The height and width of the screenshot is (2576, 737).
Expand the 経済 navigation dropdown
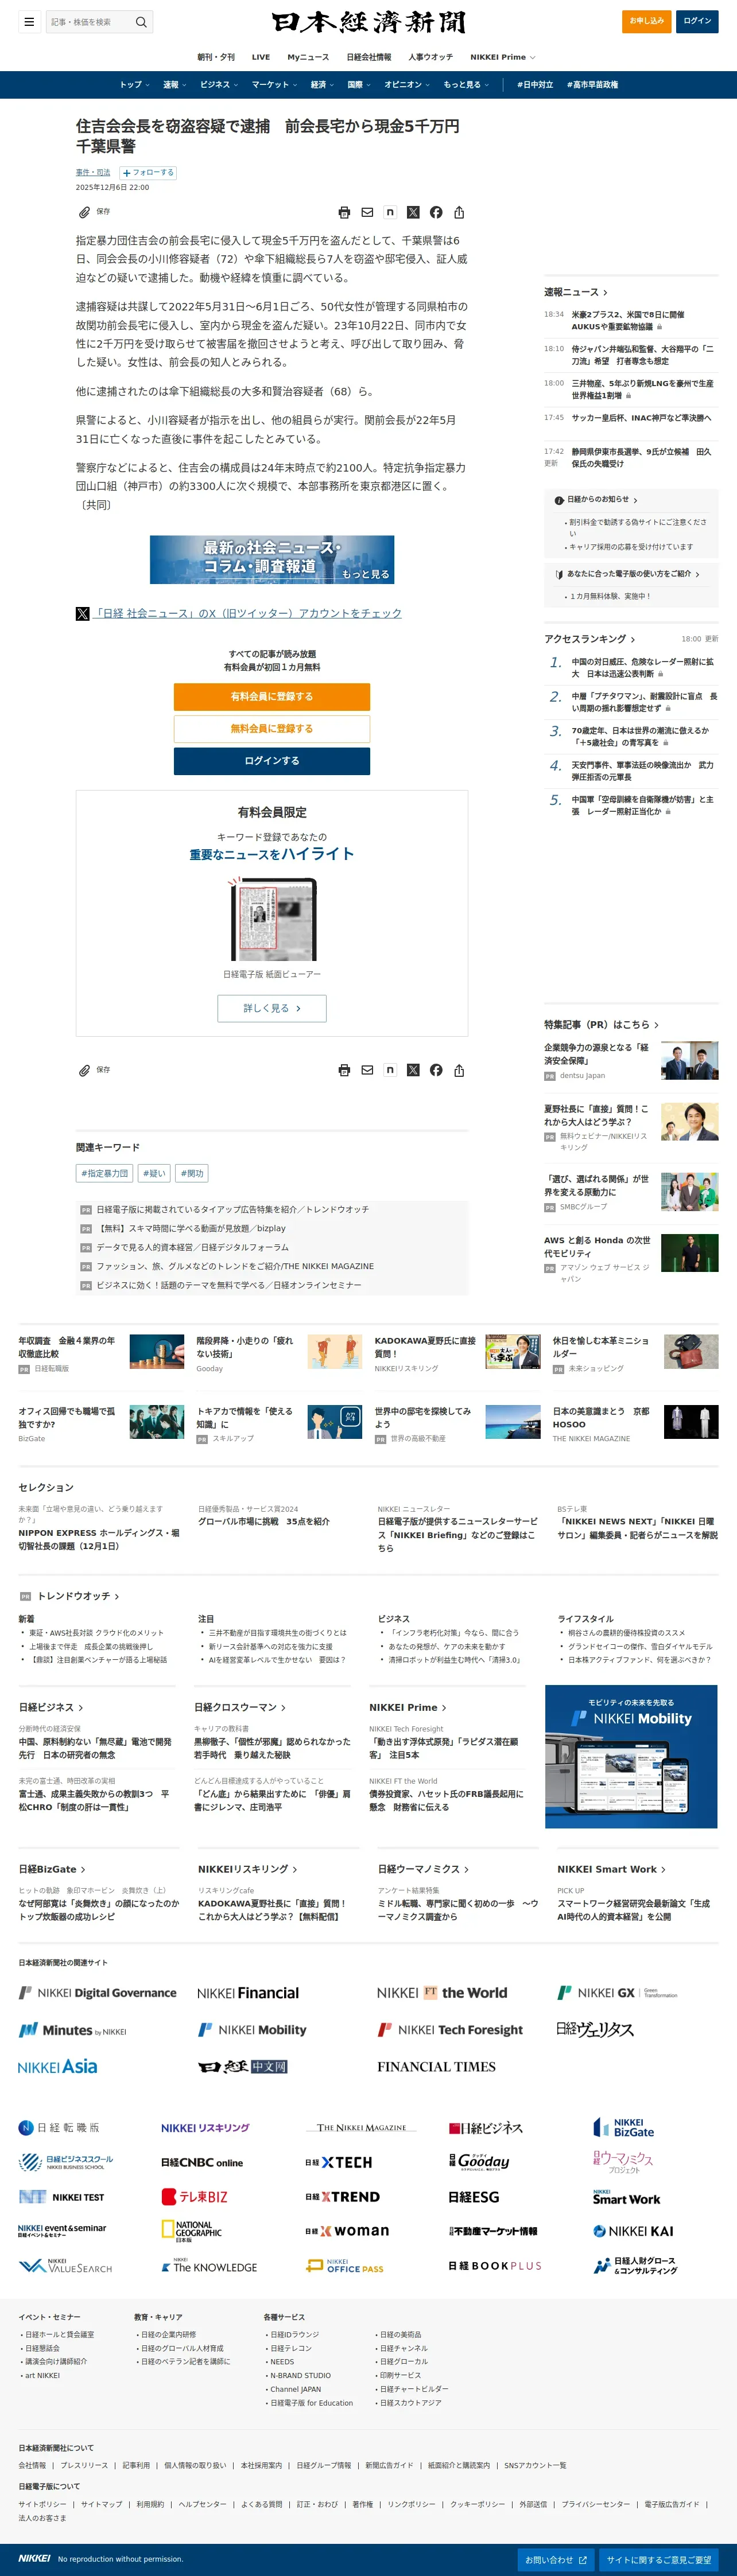(322, 85)
